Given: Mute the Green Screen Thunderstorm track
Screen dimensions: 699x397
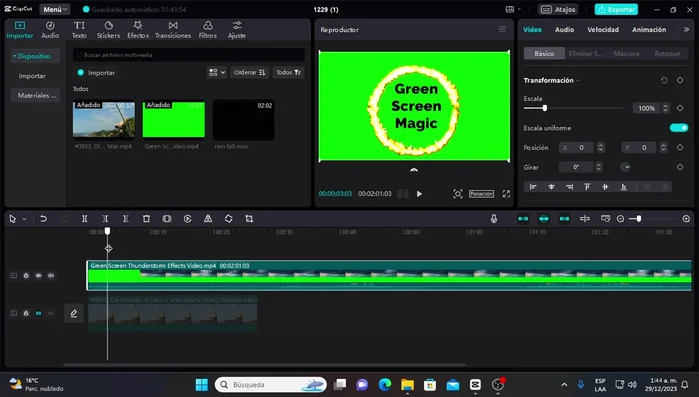Looking at the screenshot, I should pyautogui.click(x=51, y=276).
